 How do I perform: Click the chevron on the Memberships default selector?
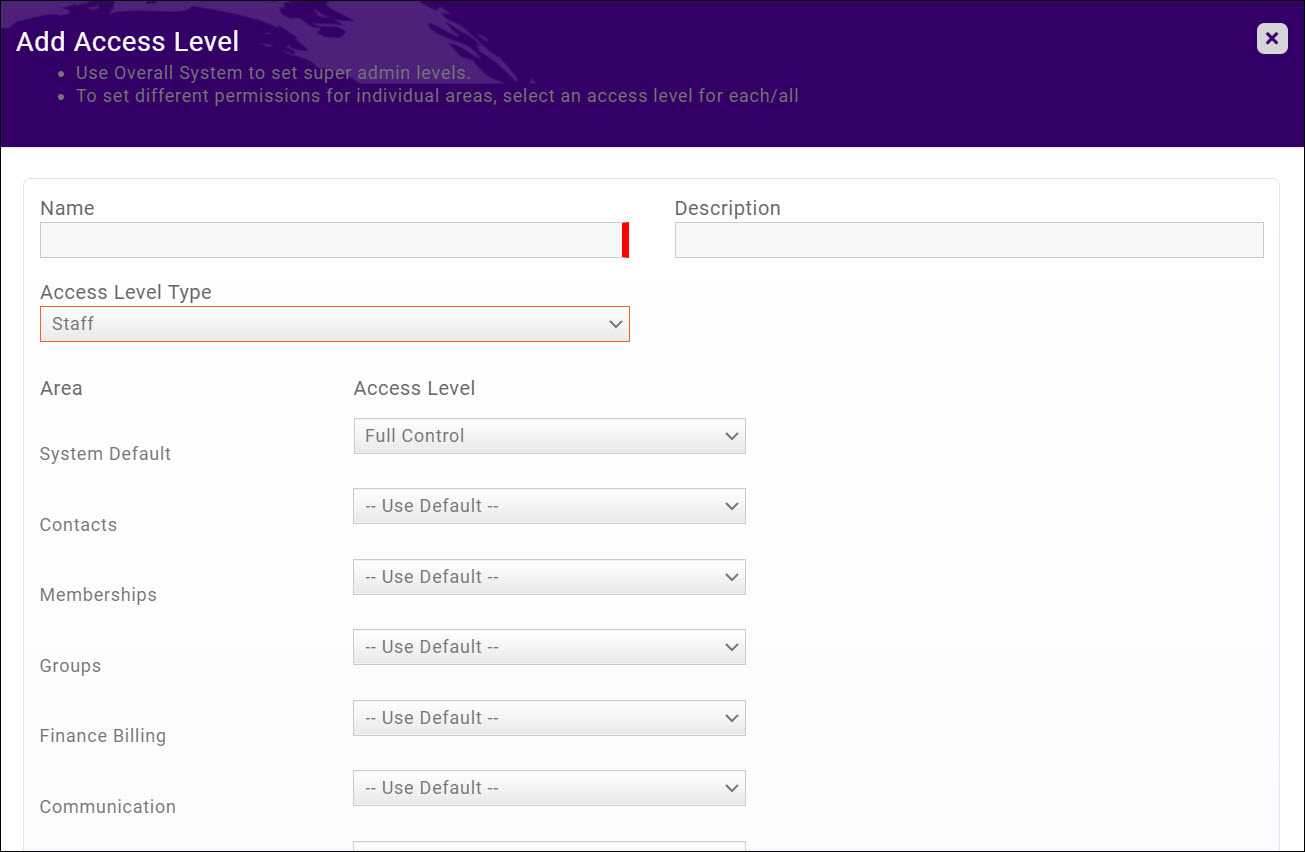pyautogui.click(x=731, y=577)
